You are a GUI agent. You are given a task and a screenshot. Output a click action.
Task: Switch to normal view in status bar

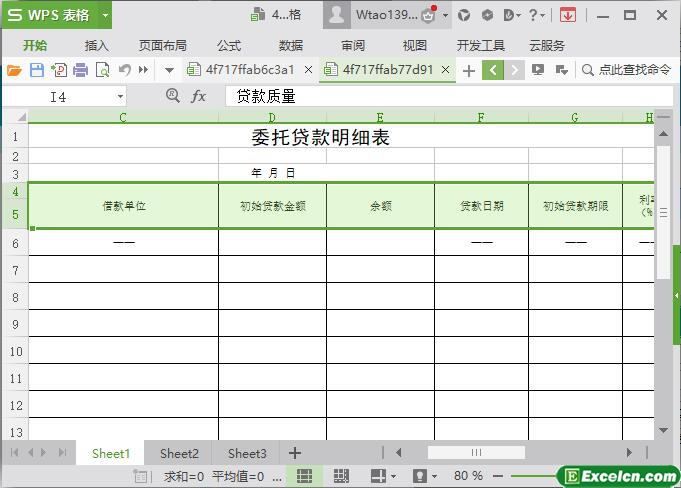coord(305,476)
